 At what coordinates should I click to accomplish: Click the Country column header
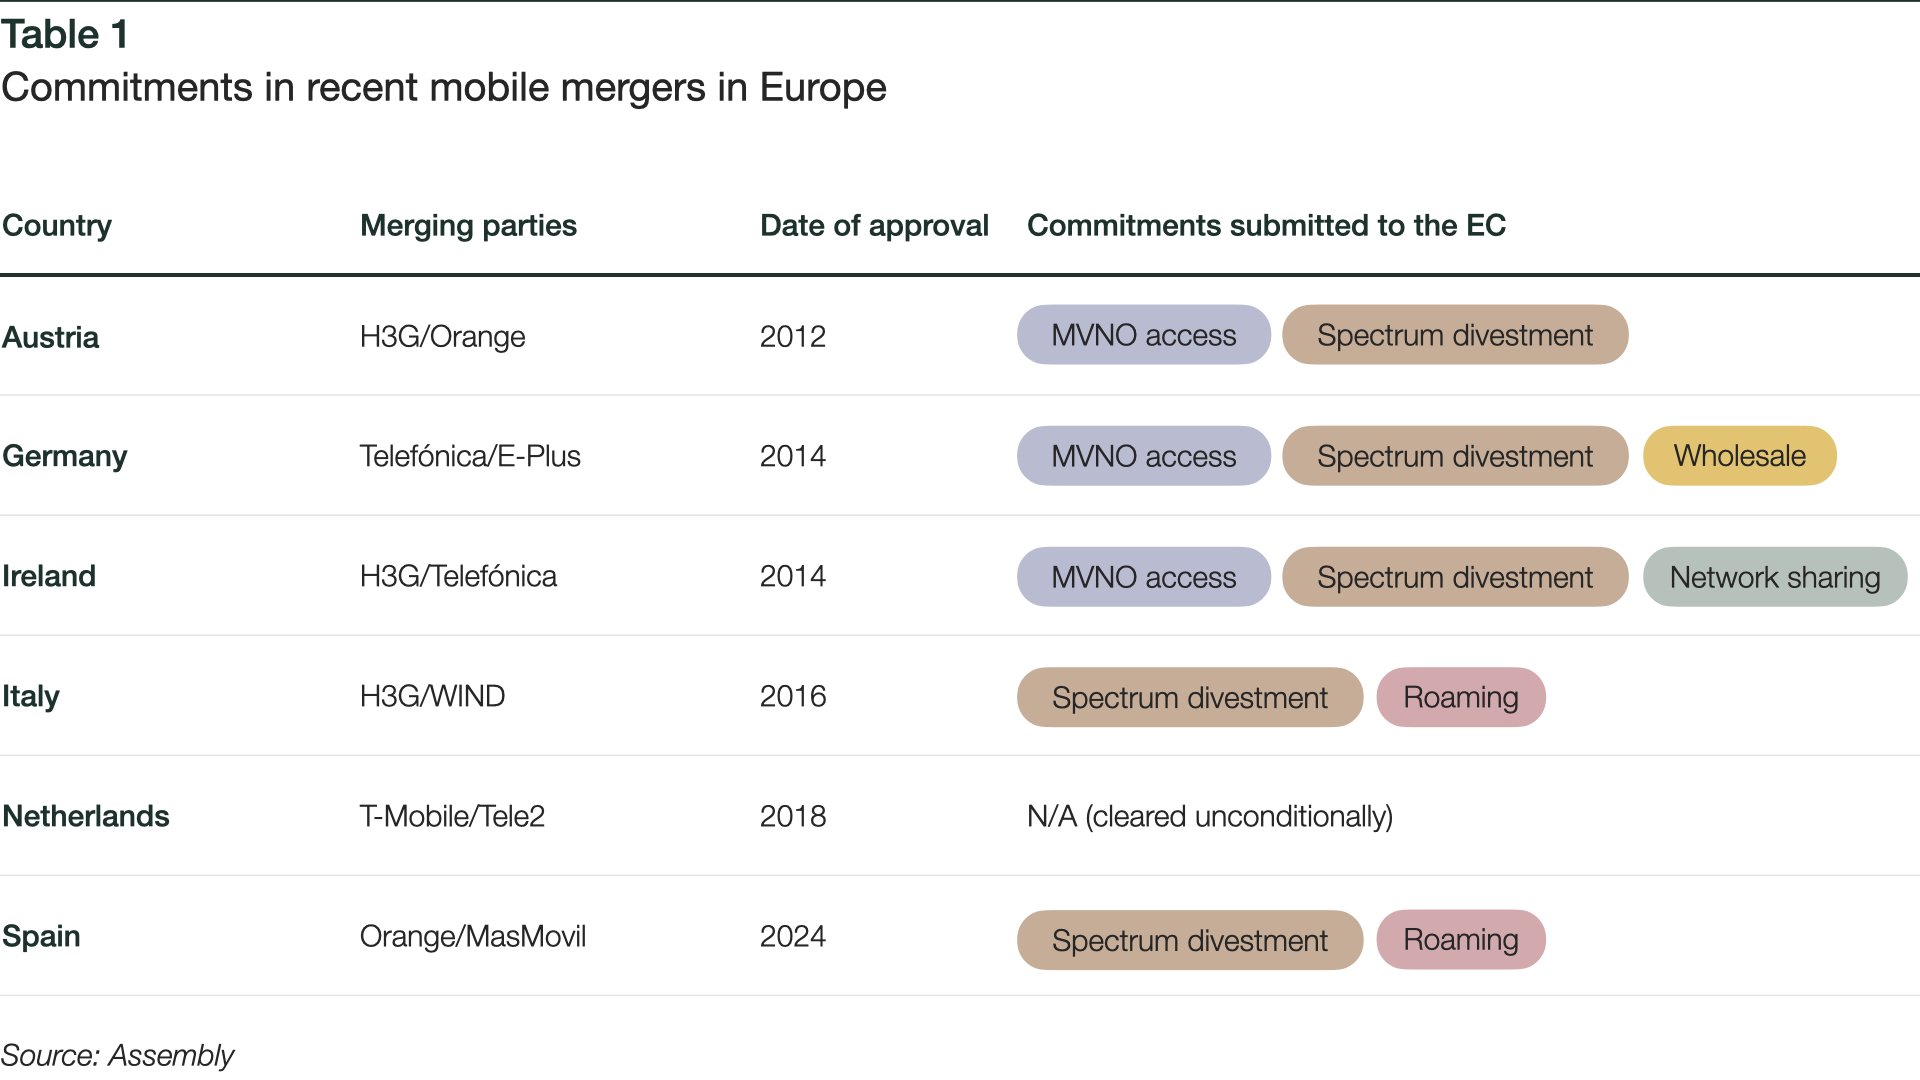pyautogui.click(x=57, y=226)
